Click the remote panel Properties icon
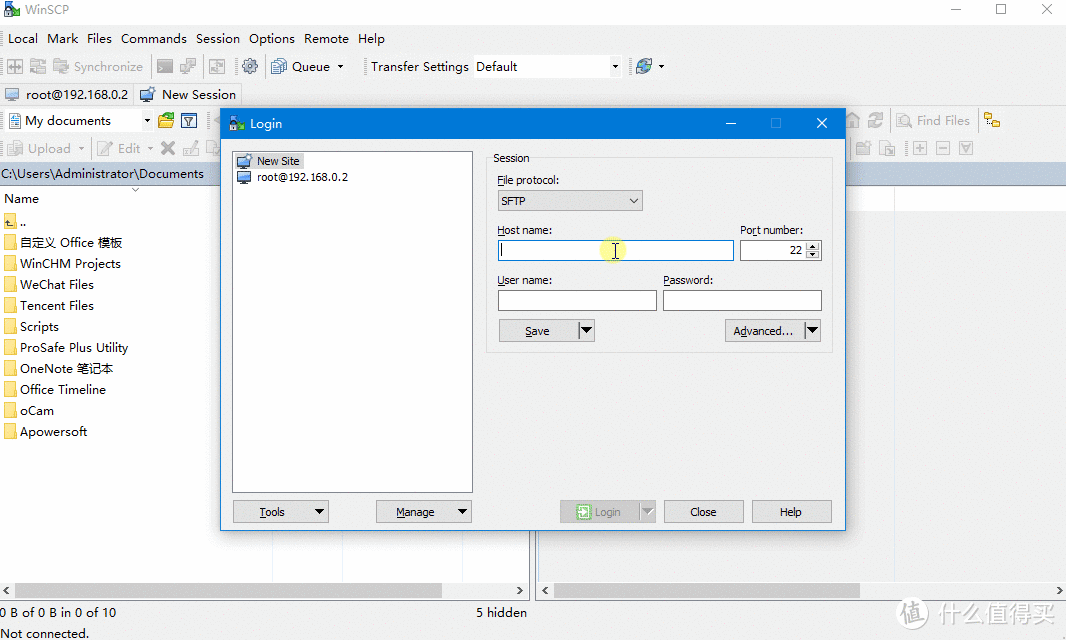This screenshot has width=1066, height=640. (887, 148)
